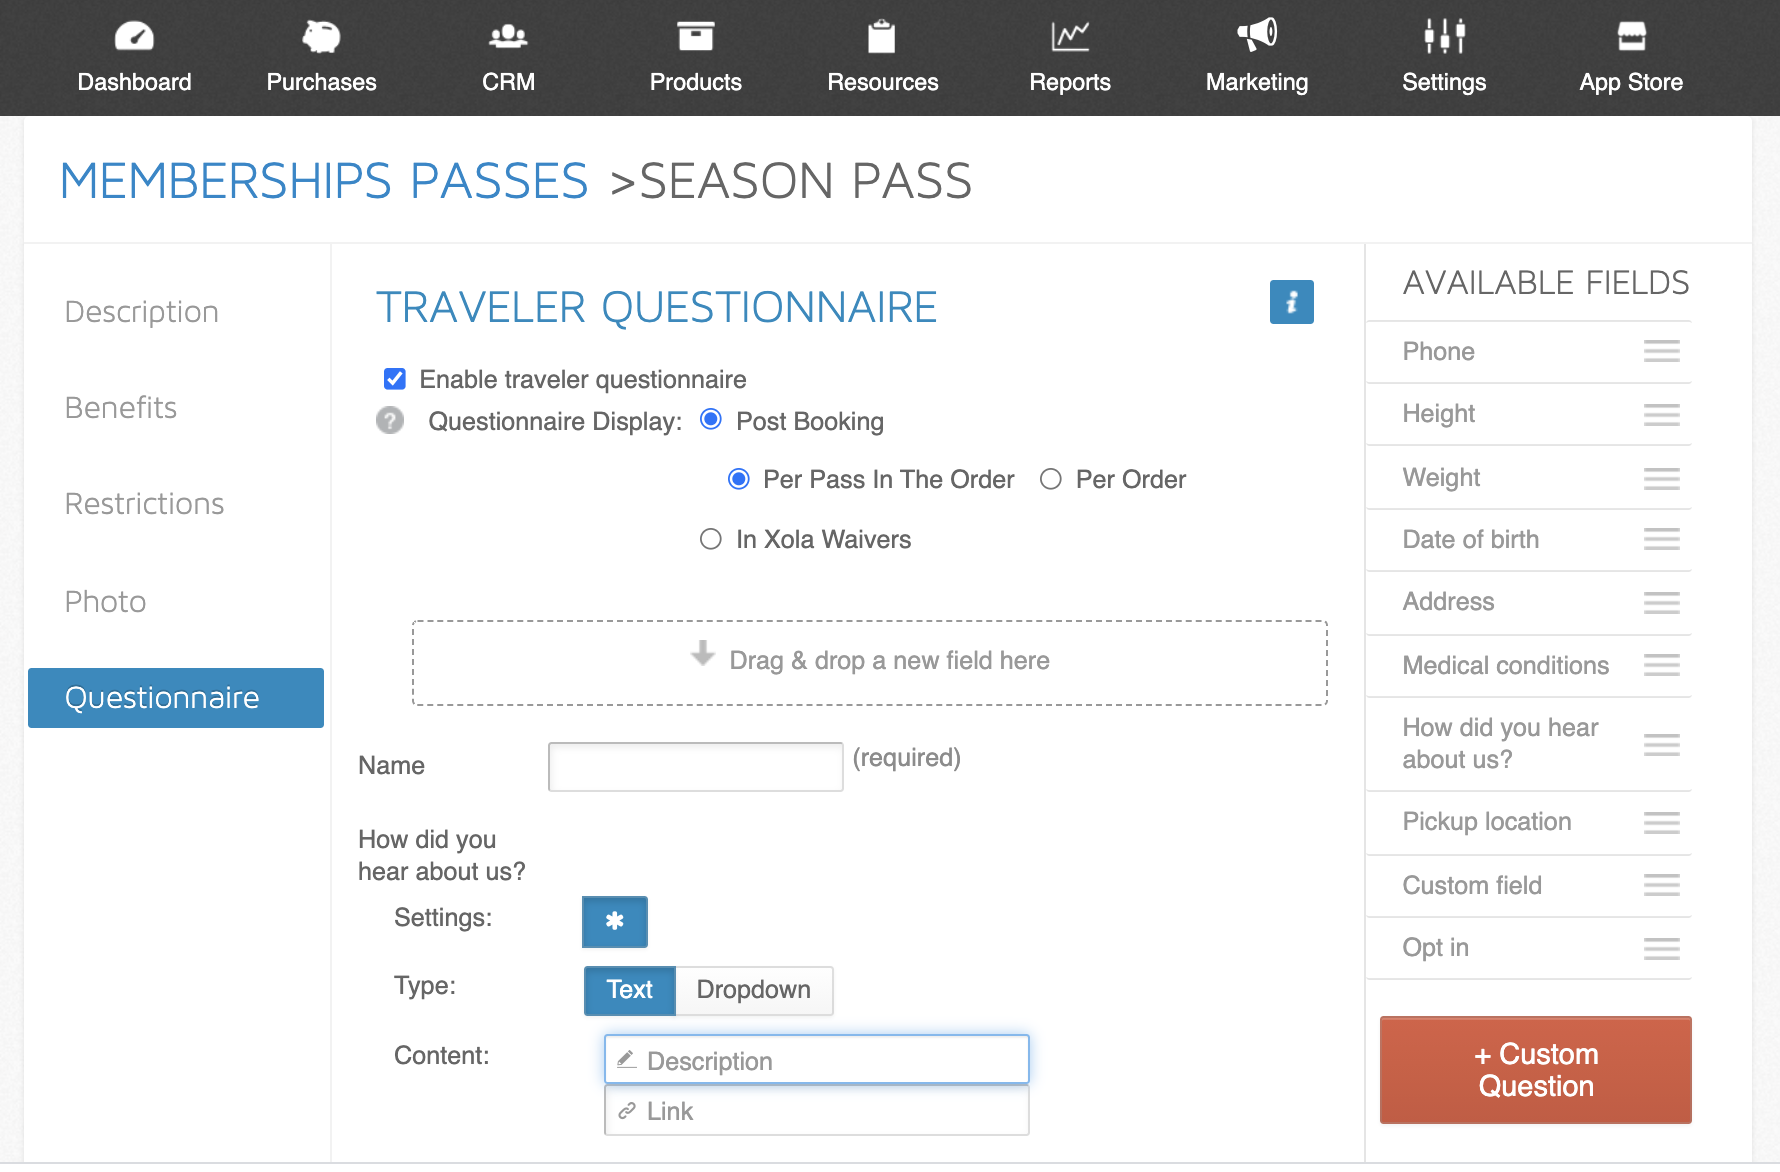Click Questionnaire Display help question mark
This screenshot has width=1780, height=1172.
[x=390, y=420]
